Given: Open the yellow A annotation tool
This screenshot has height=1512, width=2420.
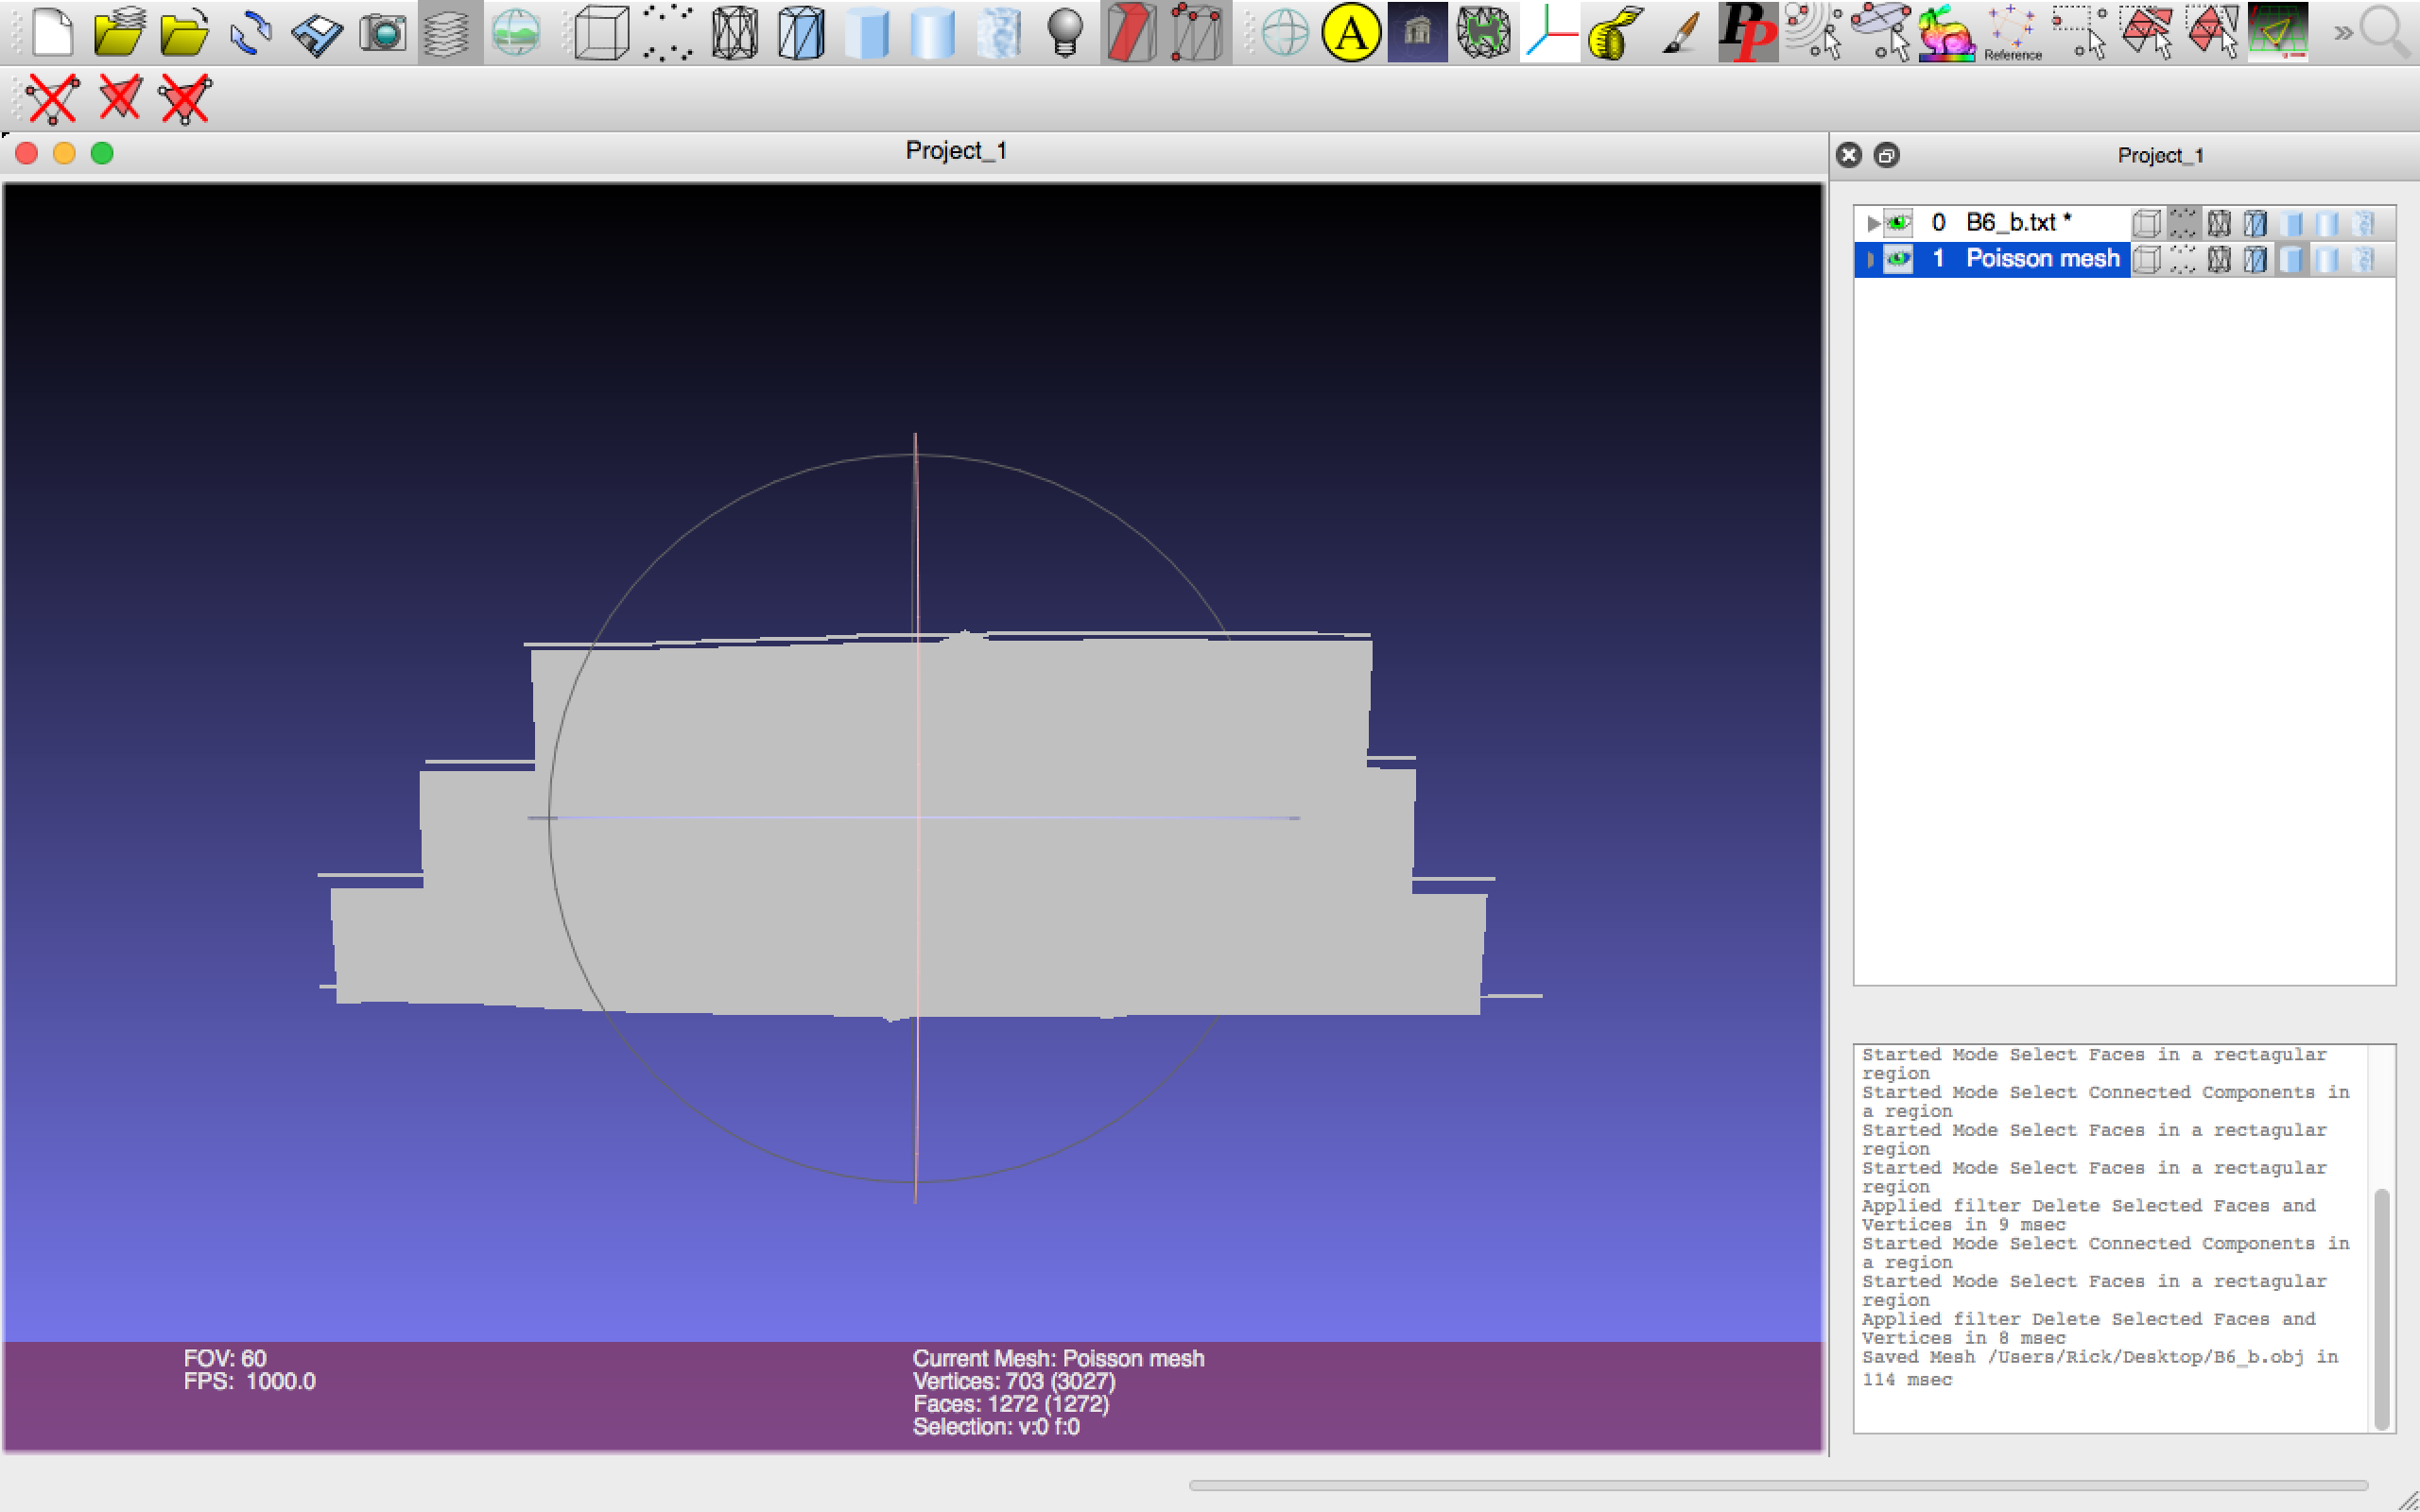Looking at the screenshot, I should point(1350,32).
